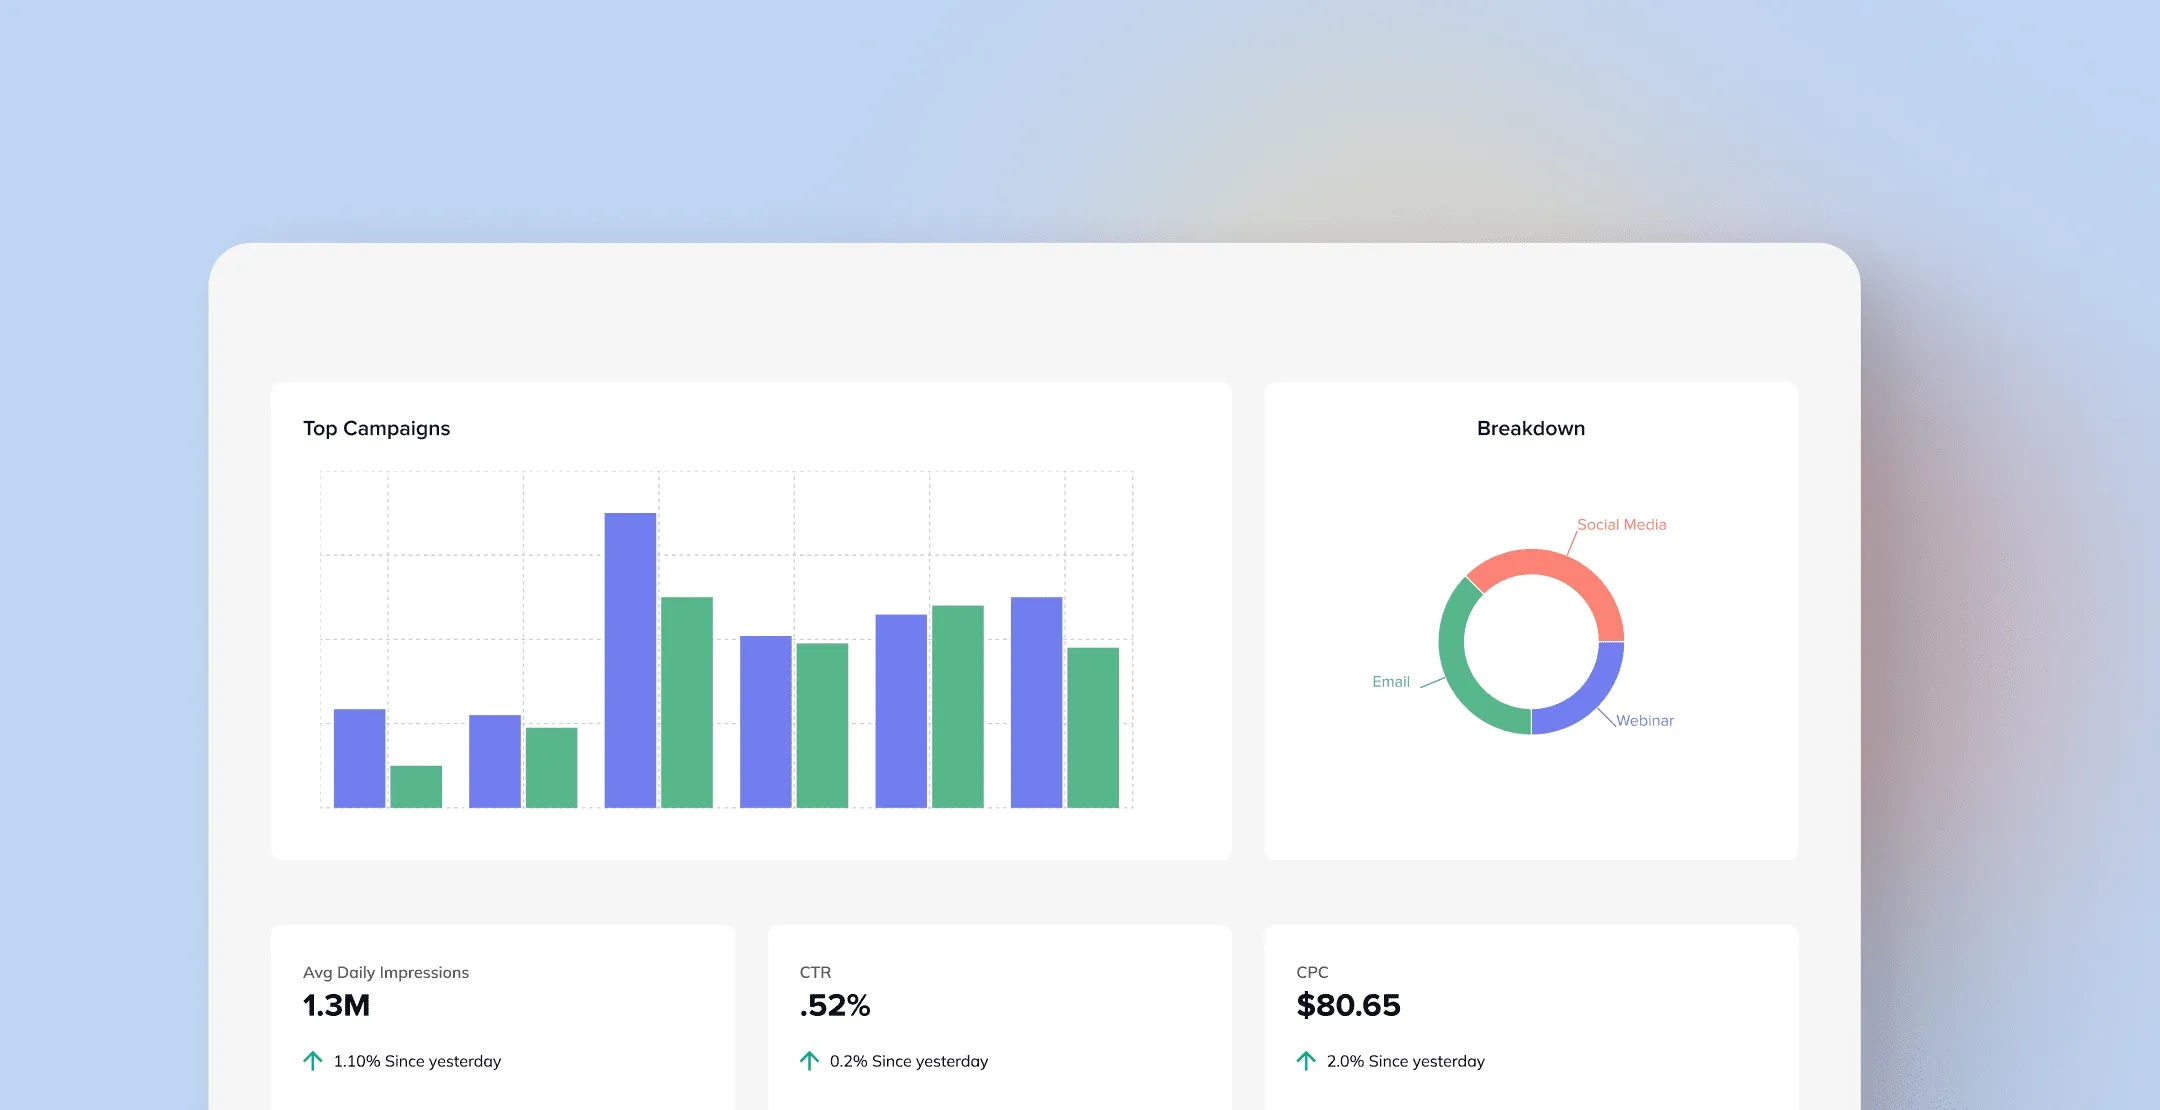This screenshot has height=1110, width=2160.
Task: Click the green up arrow under CTR
Action: click(810, 1060)
